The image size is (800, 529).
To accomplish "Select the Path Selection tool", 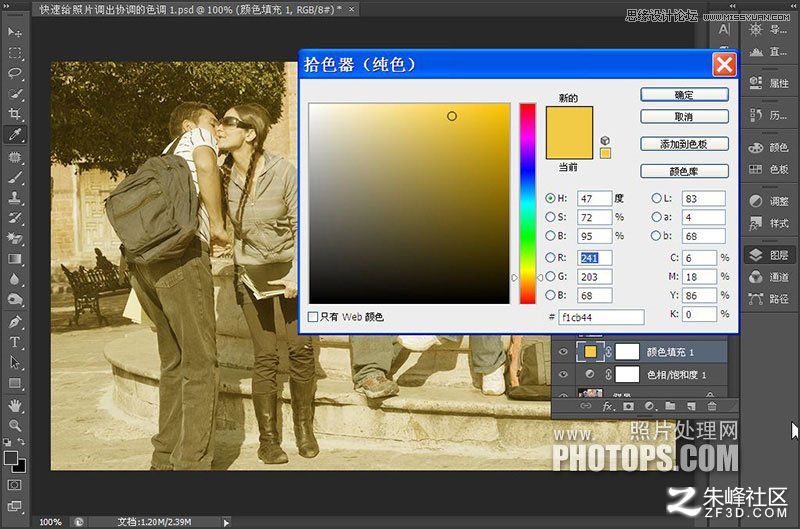I will pos(15,363).
